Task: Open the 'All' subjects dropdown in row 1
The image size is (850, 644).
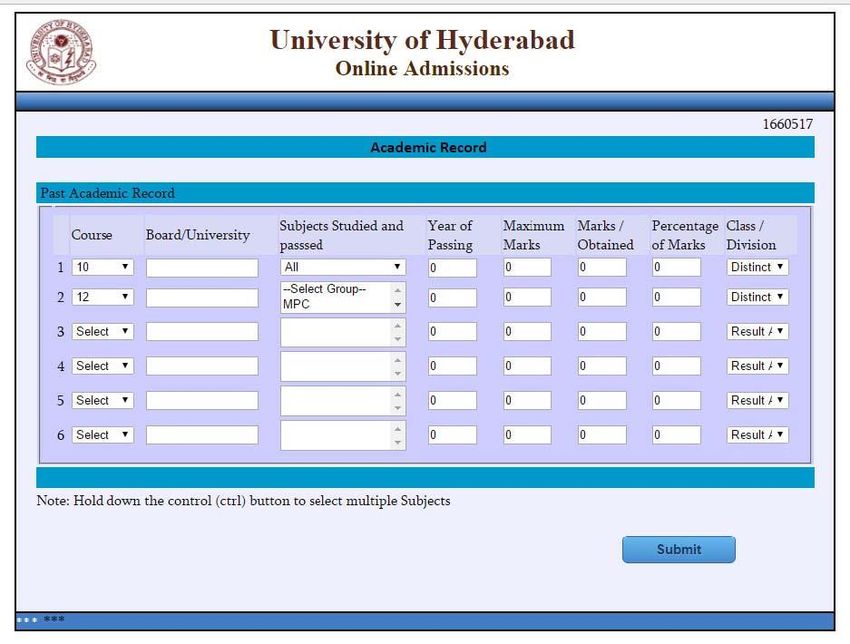Action: coord(343,267)
